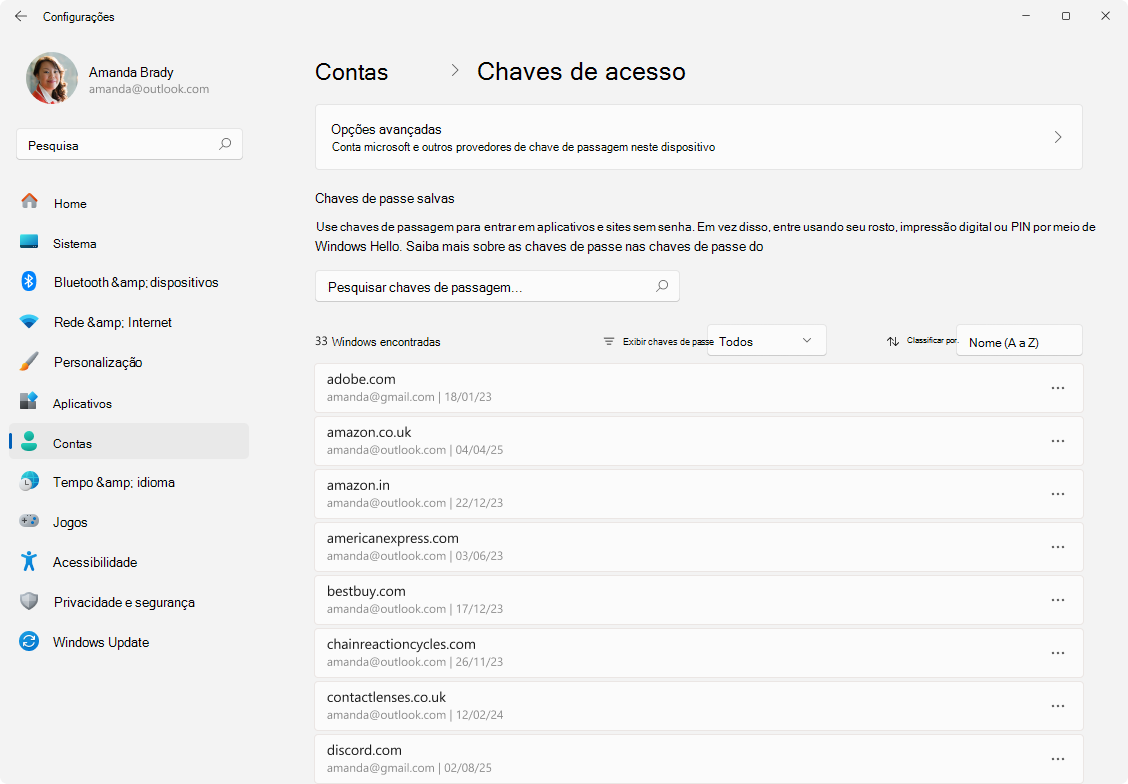The height and width of the screenshot is (784, 1128).
Task: Open the Todos filter dropdown
Action: tap(766, 340)
